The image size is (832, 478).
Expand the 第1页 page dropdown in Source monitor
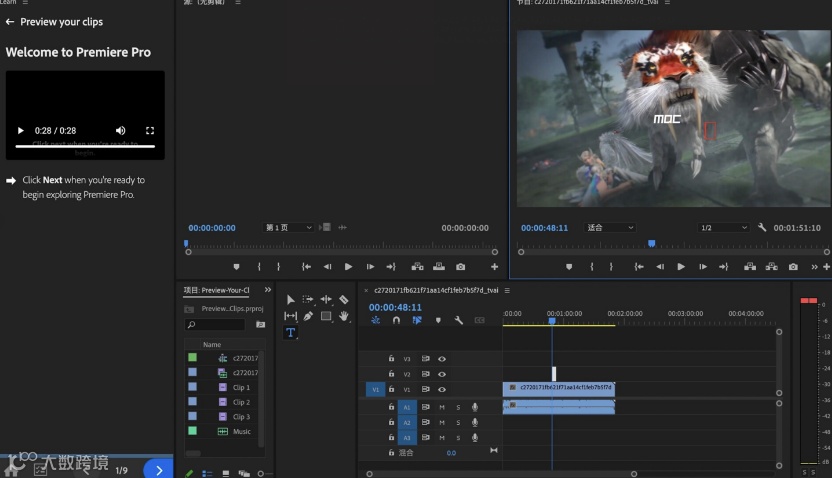(x=289, y=228)
